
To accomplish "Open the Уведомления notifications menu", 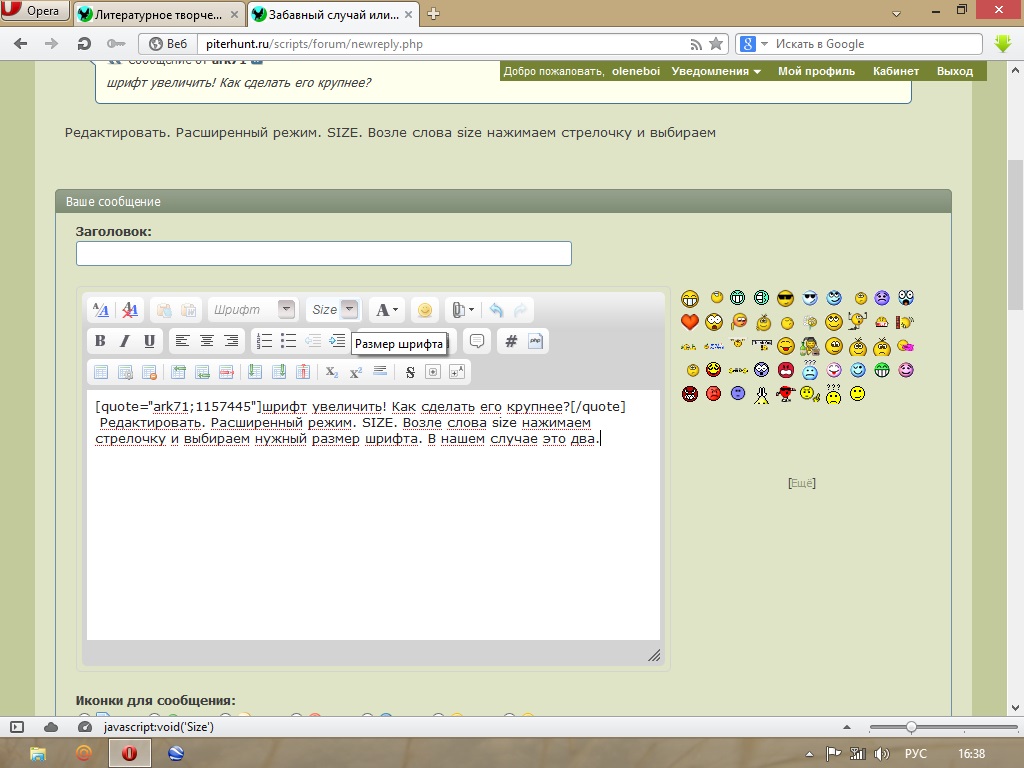I will click(x=716, y=71).
